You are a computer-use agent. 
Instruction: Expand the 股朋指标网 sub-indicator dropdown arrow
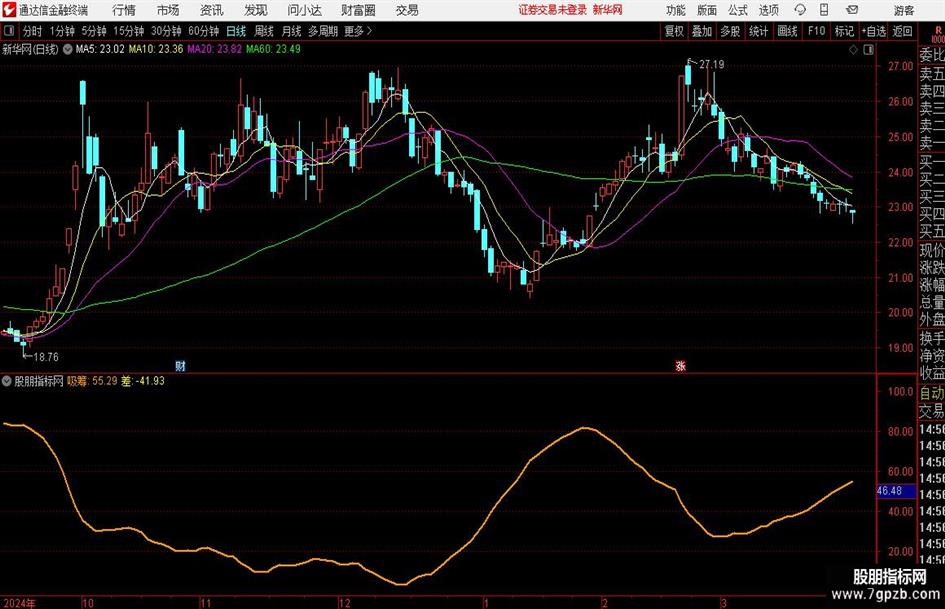tap(7, 381)
